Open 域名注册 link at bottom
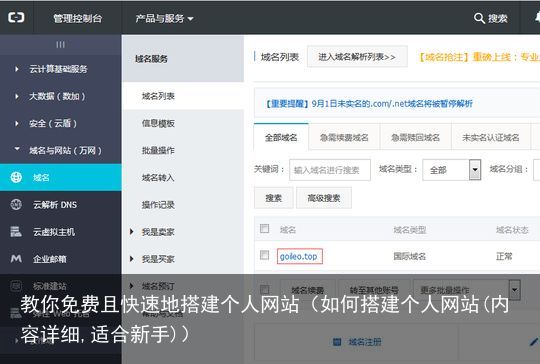The height and width of the screenshot is (364, 540). [x=365, y=342]
